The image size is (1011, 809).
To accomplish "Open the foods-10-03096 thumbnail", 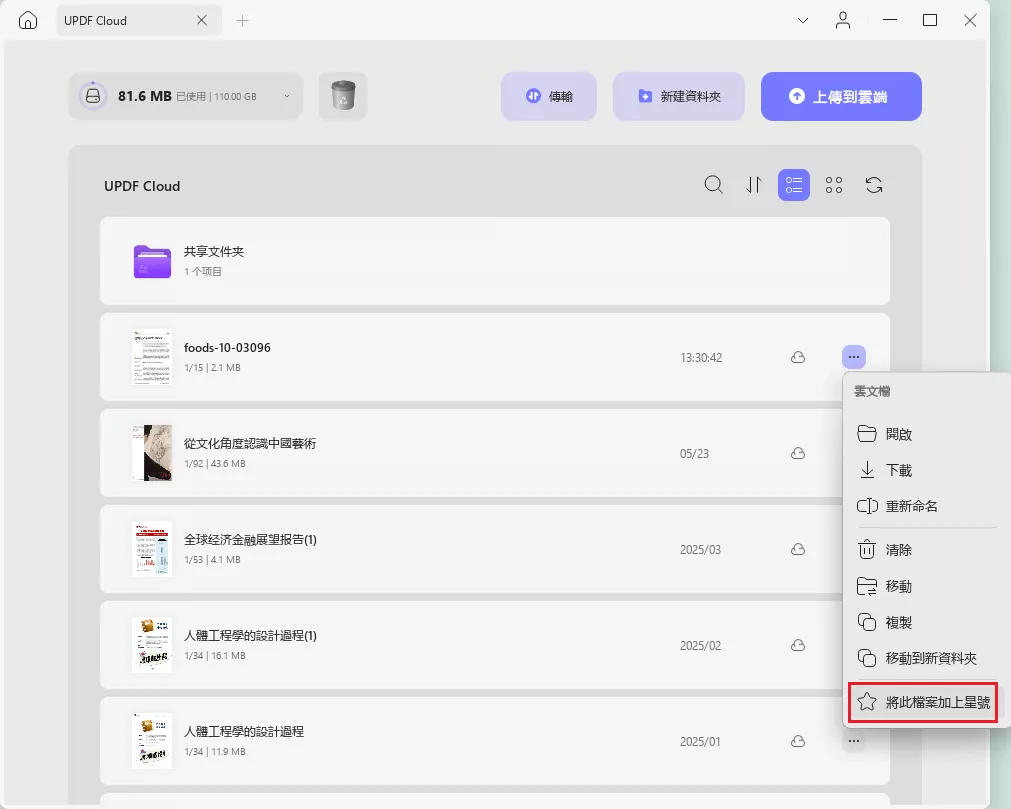I will (152, 357).
